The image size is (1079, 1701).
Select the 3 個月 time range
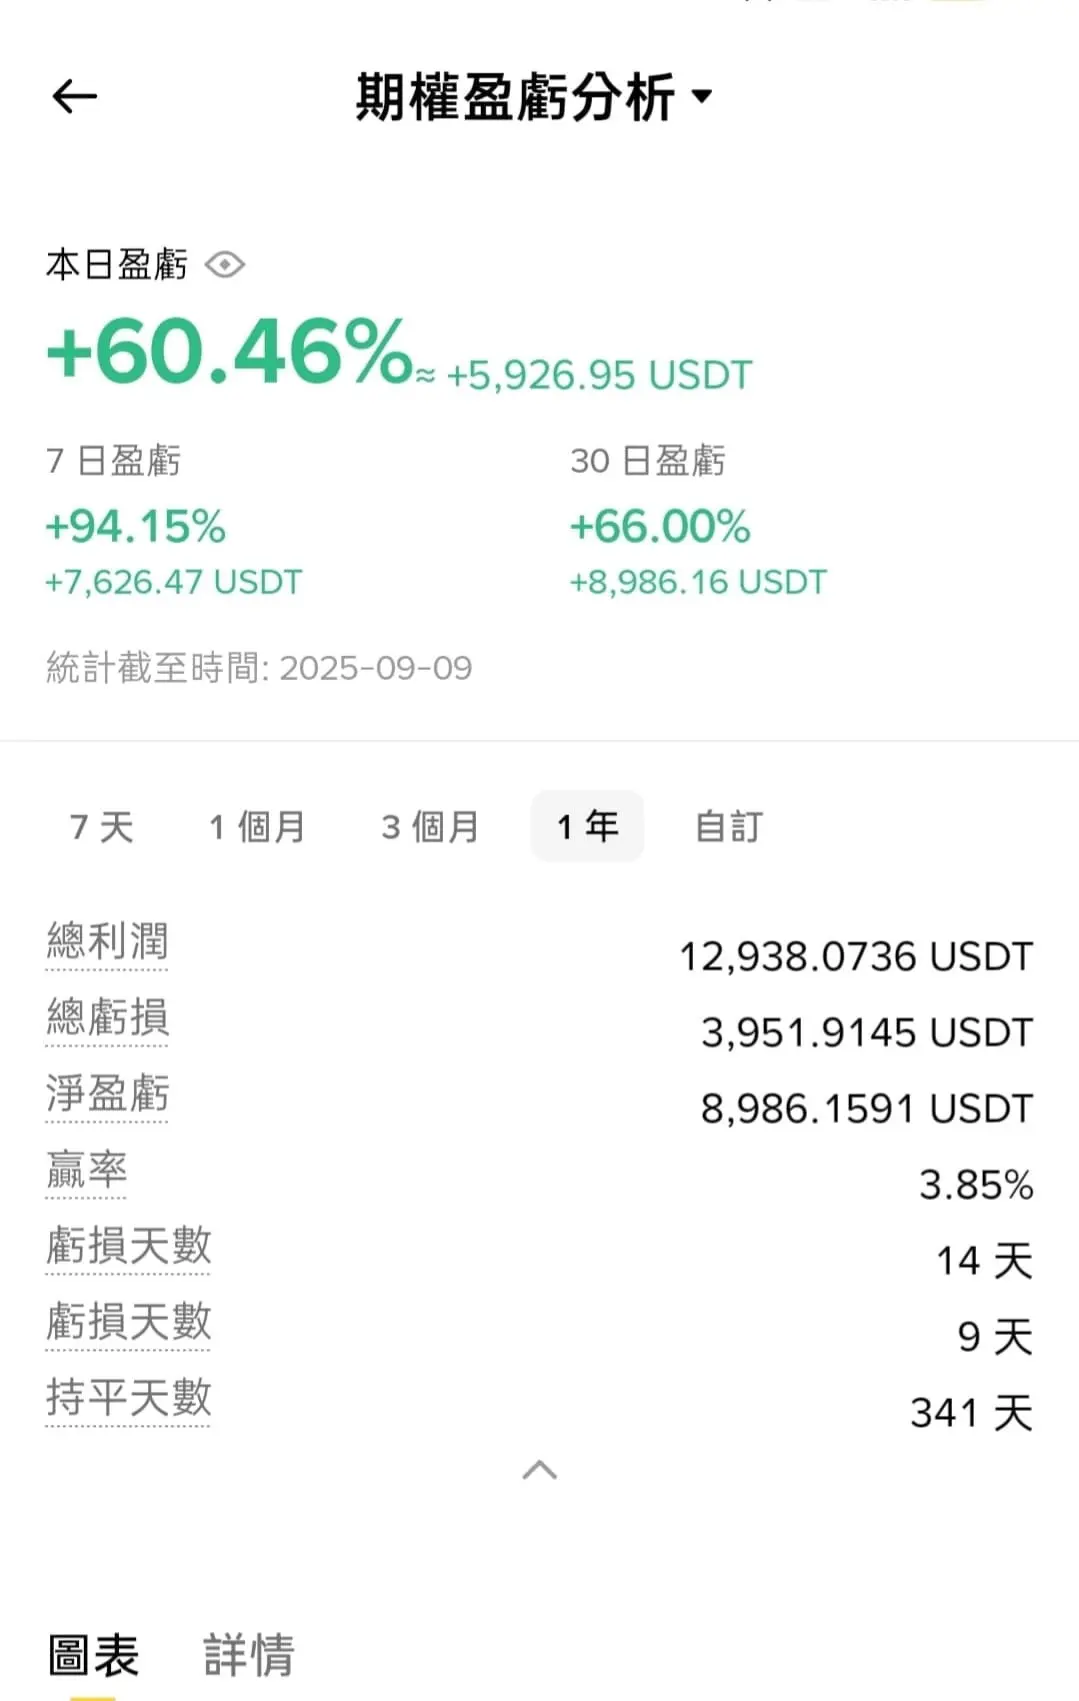click(430, 827)
